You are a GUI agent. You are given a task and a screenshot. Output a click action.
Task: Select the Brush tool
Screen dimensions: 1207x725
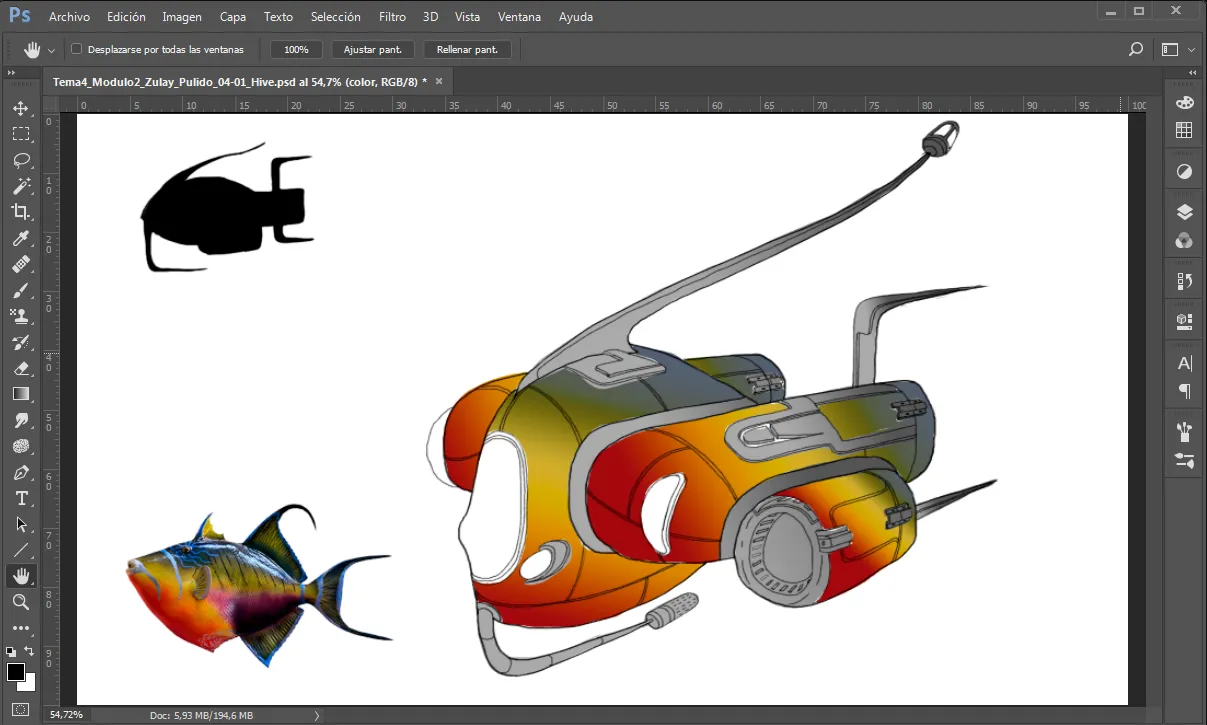tap(21, 290)
